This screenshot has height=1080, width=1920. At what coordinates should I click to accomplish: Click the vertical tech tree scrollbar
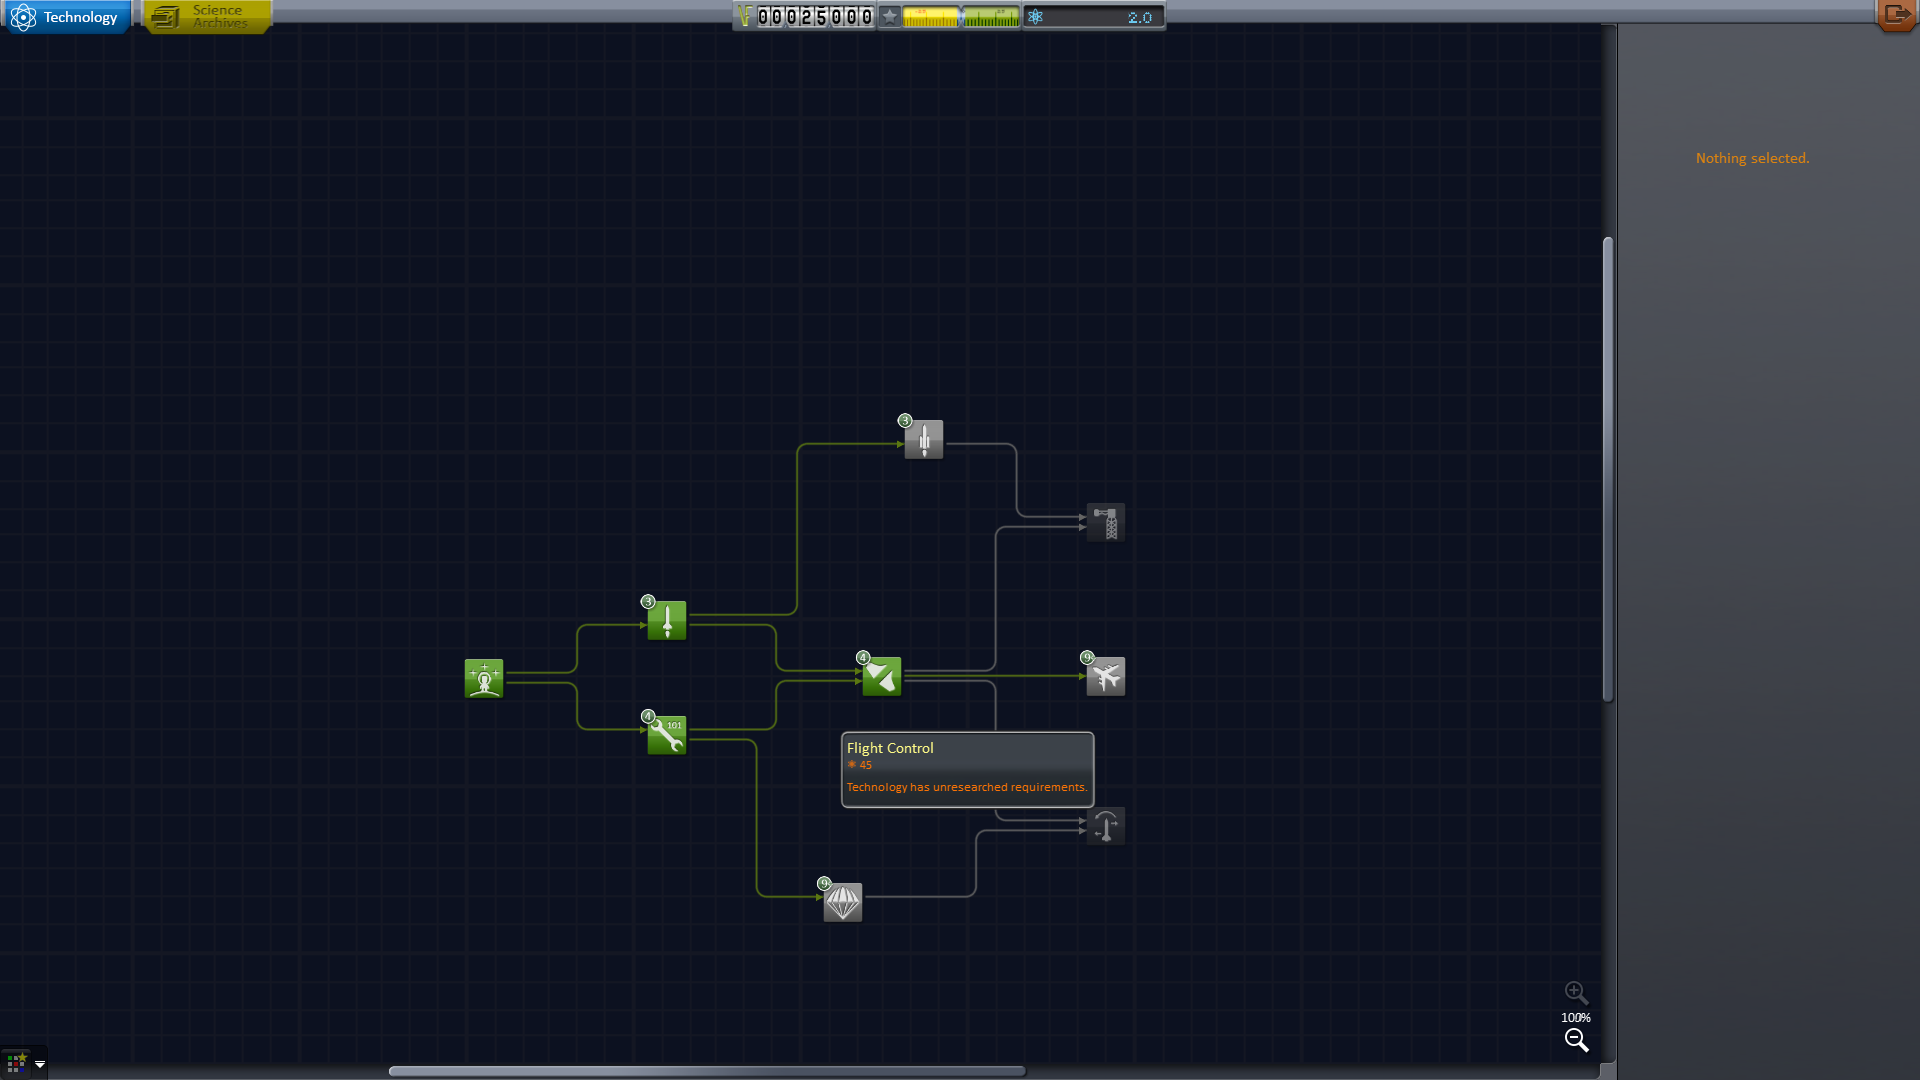pyautogui.click(x=1608, y=470)
